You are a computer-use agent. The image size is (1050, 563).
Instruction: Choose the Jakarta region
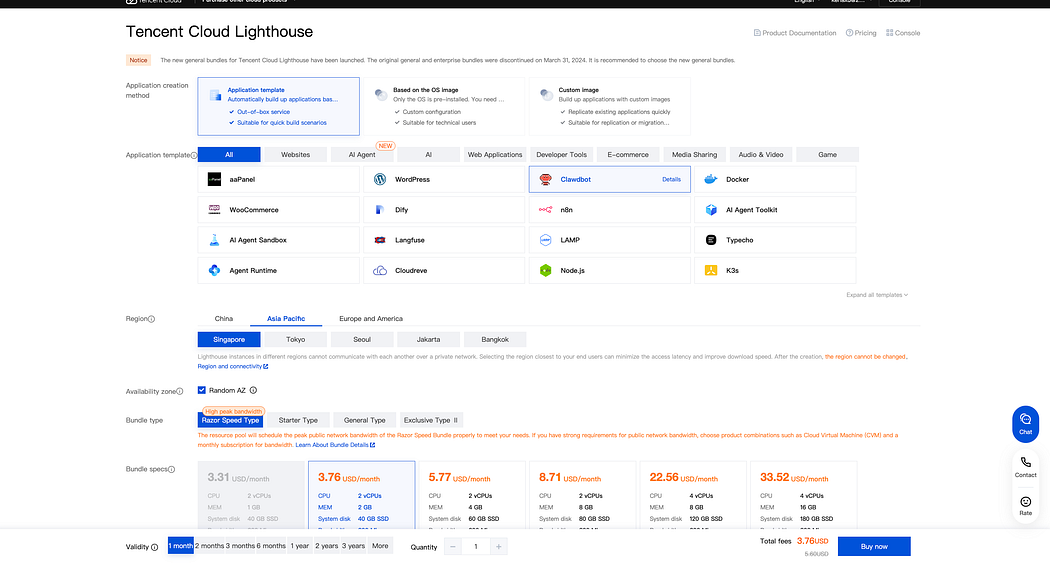[x=429, y=339]
